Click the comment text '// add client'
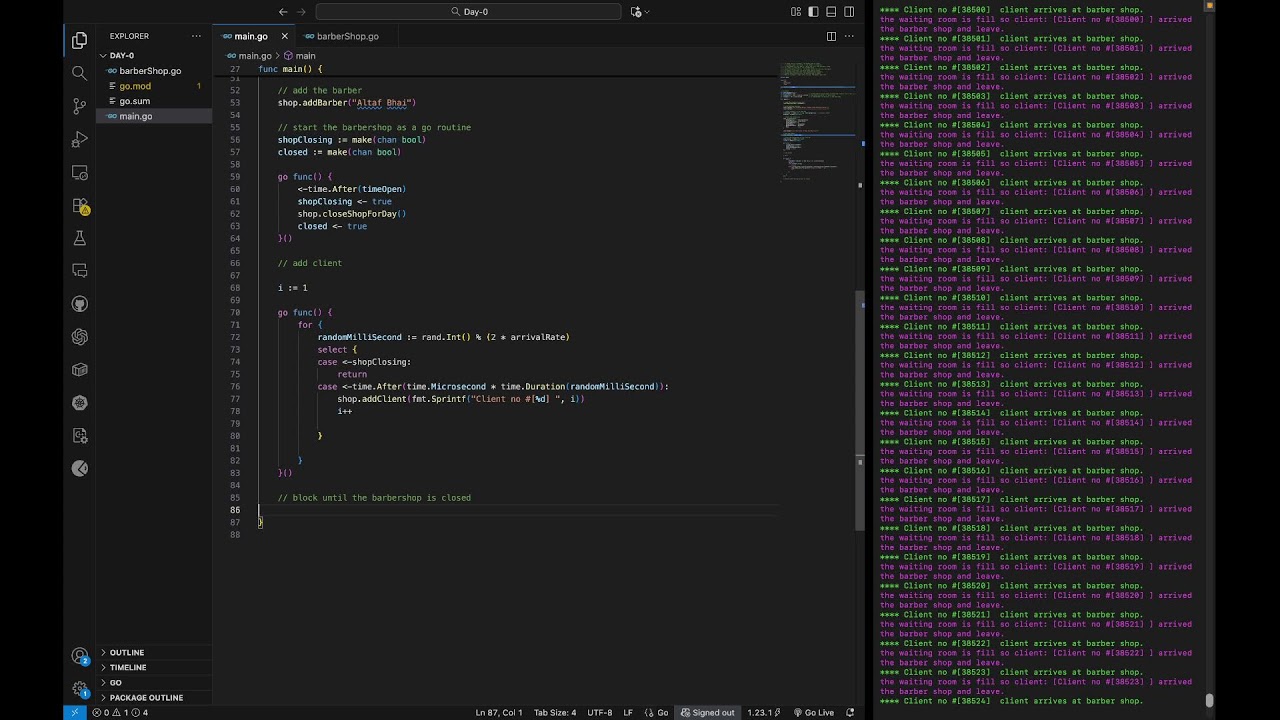 click(x=310, y=263)
